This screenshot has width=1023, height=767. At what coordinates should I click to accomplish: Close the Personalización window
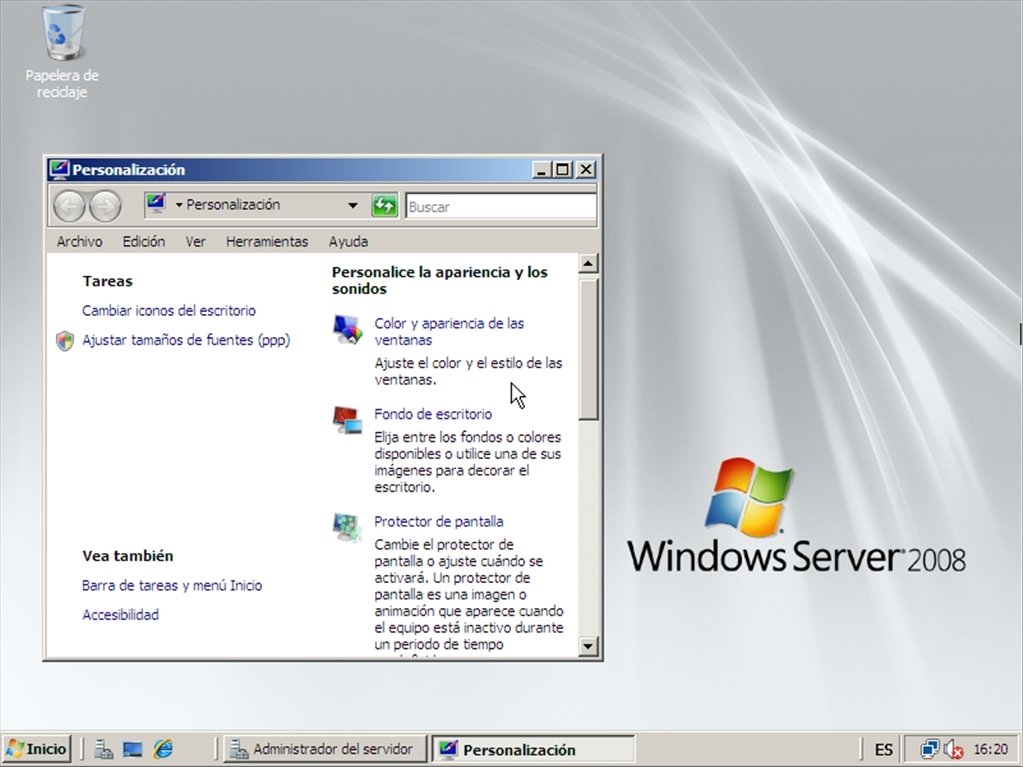[586, 170]
